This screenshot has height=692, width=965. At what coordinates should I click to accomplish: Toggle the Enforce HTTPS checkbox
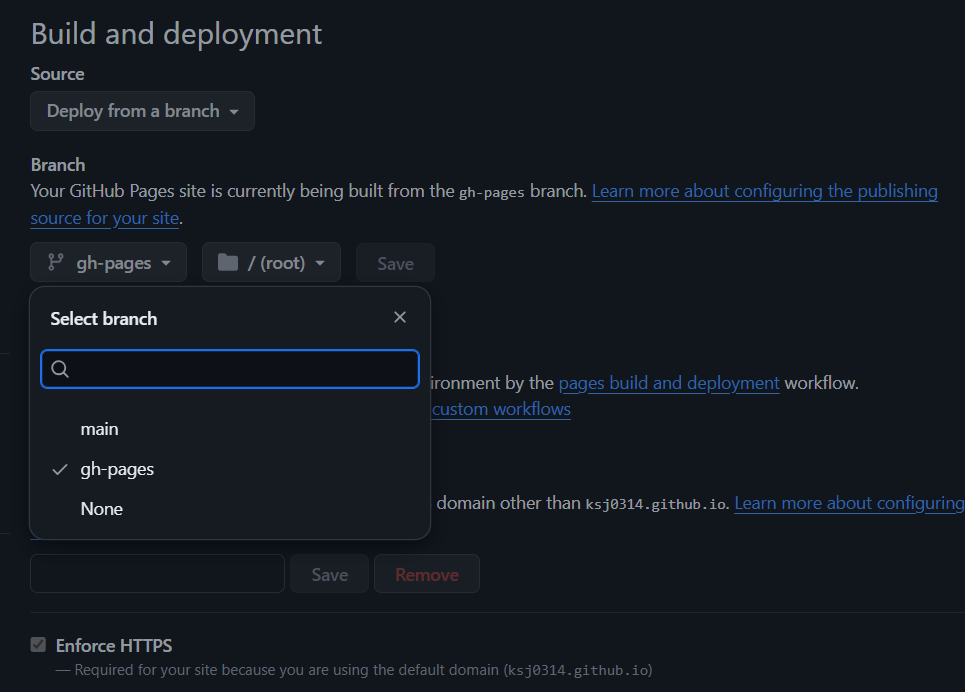(38, 645)
